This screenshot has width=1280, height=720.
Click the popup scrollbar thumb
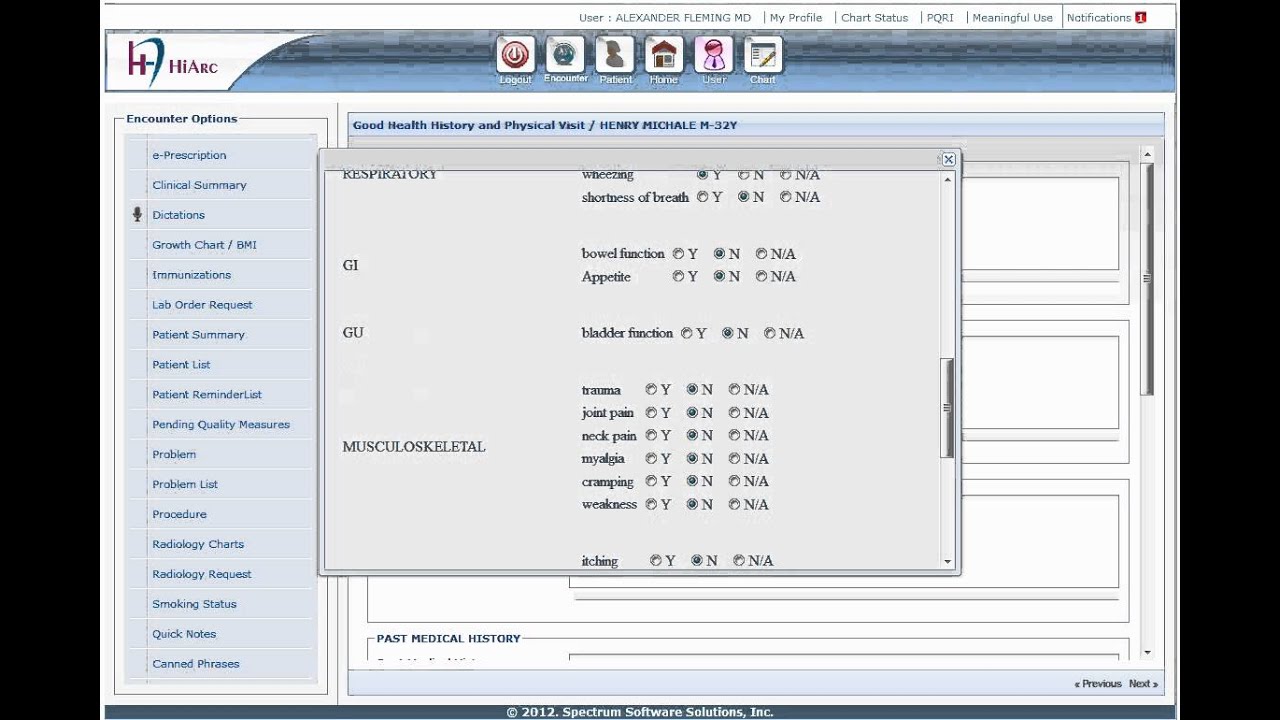pos(948,408)
